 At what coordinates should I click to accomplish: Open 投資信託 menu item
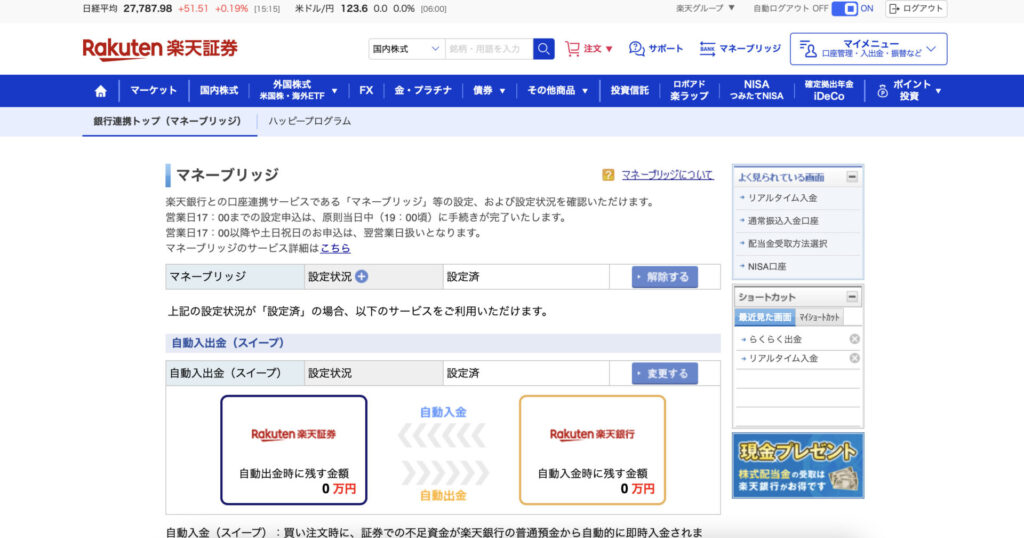click(x=630, y=91)
